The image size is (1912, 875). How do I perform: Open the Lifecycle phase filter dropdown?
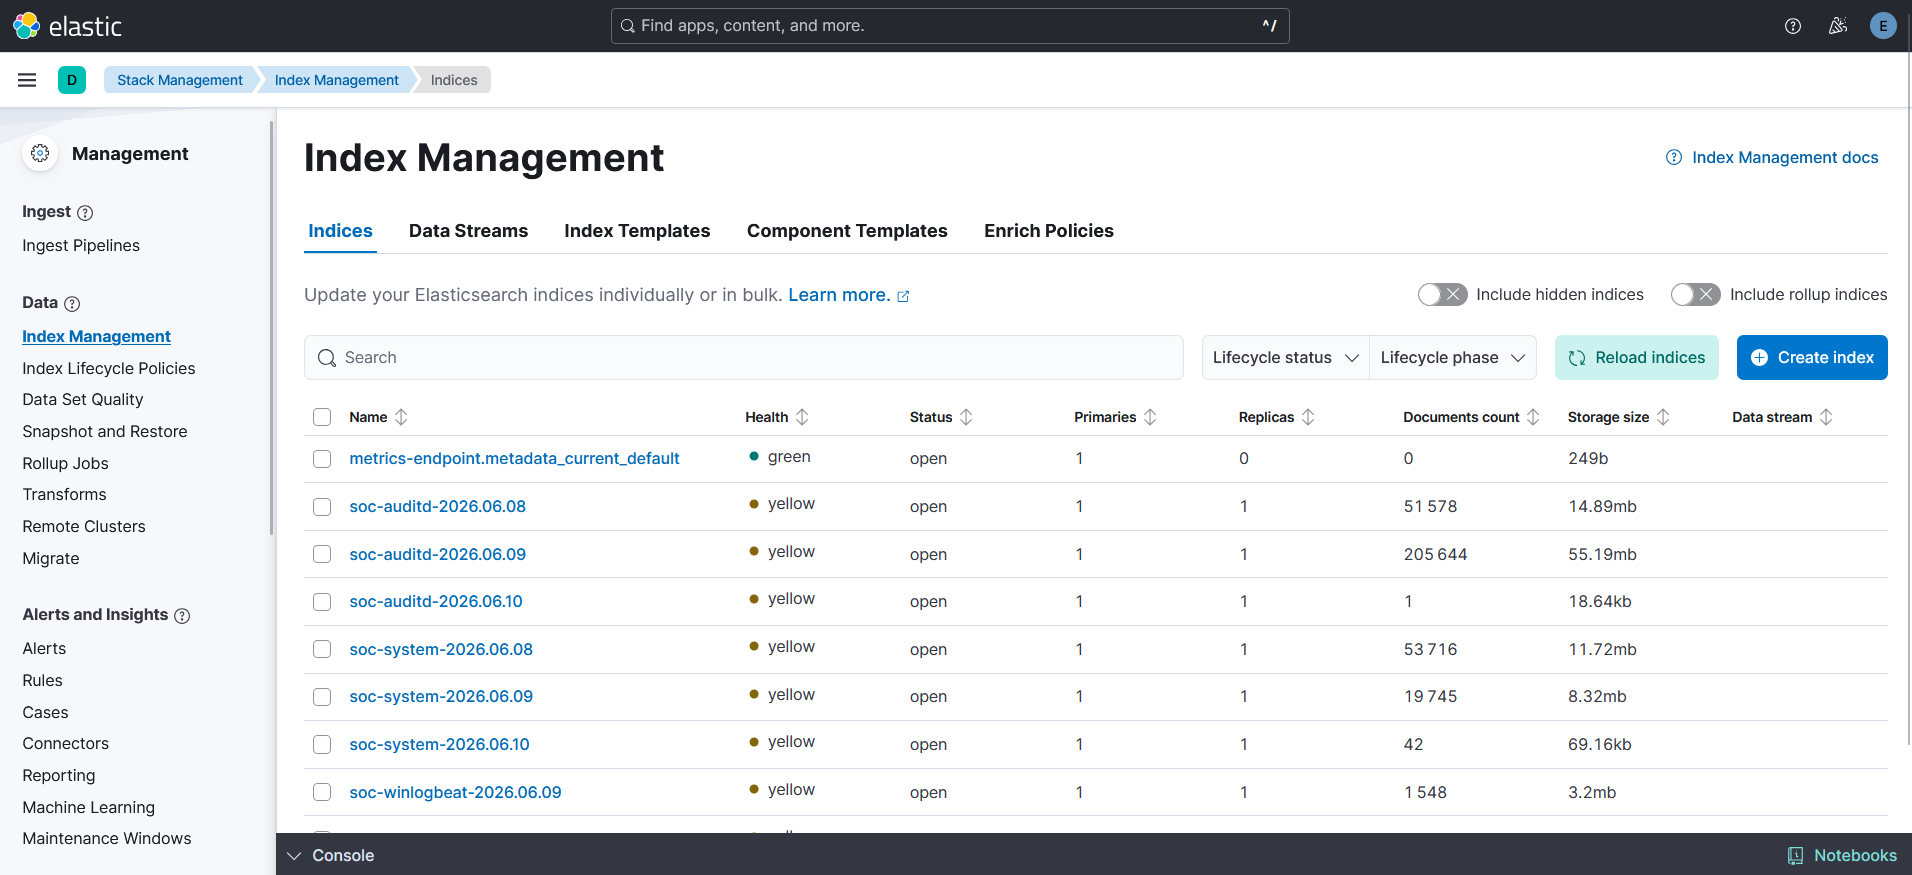click(x=1452, y=358)
